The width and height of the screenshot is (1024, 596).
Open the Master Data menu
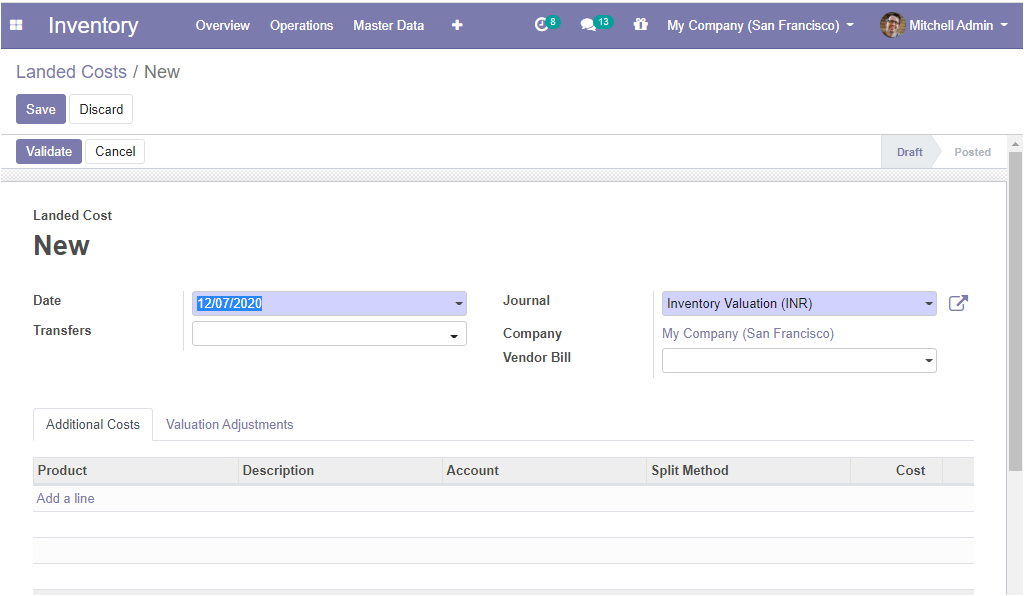point(389,25)
